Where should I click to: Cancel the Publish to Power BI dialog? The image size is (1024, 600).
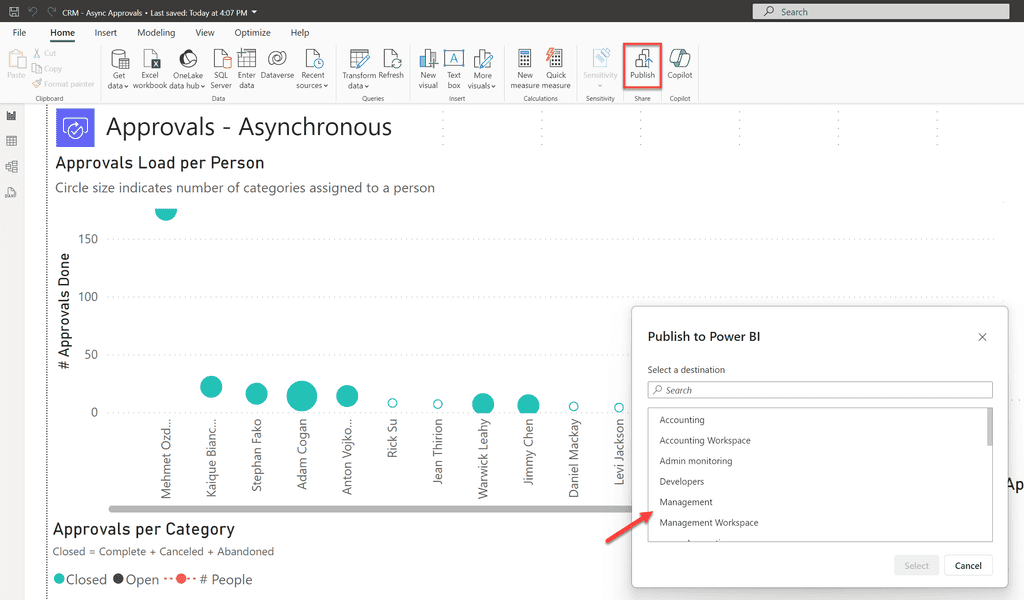click(x=967, y=564)
